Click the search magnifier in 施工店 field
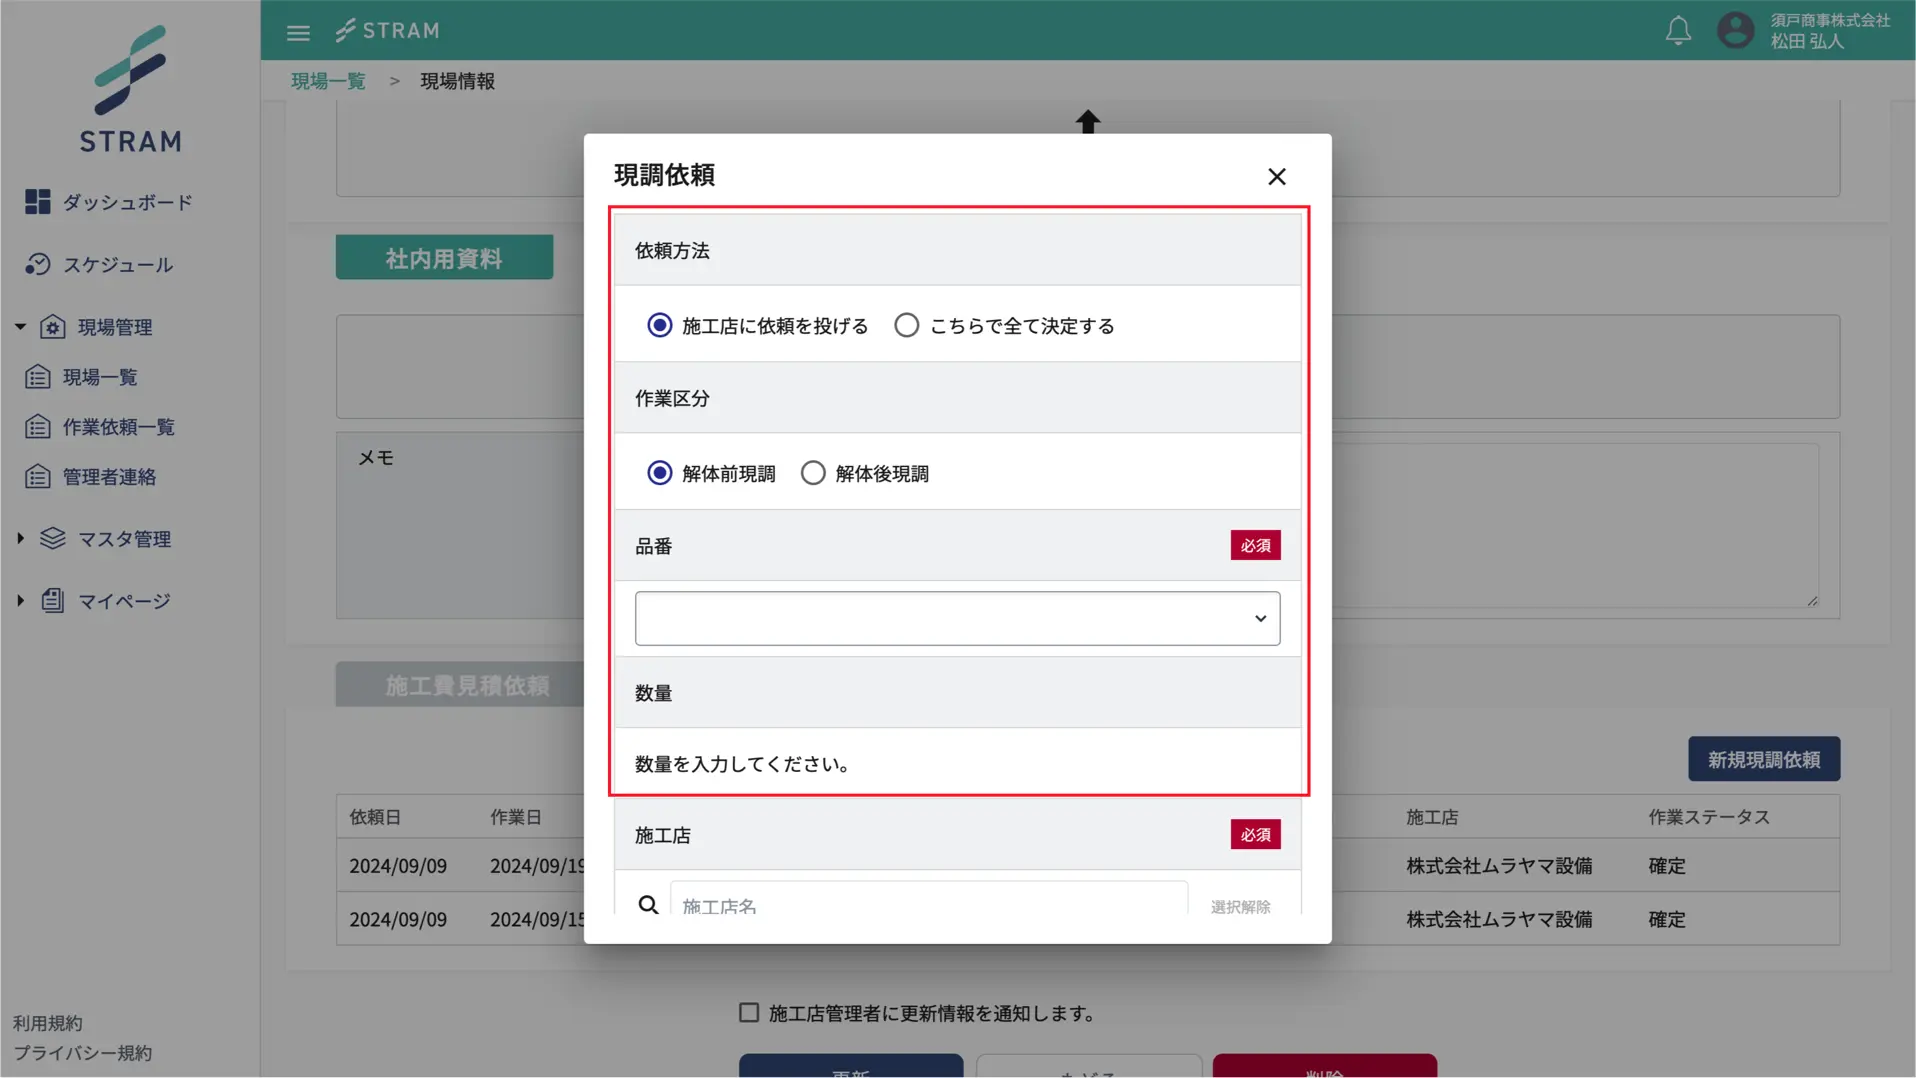This screenshot has height=1078, width=1916. (x=649, y=903)
